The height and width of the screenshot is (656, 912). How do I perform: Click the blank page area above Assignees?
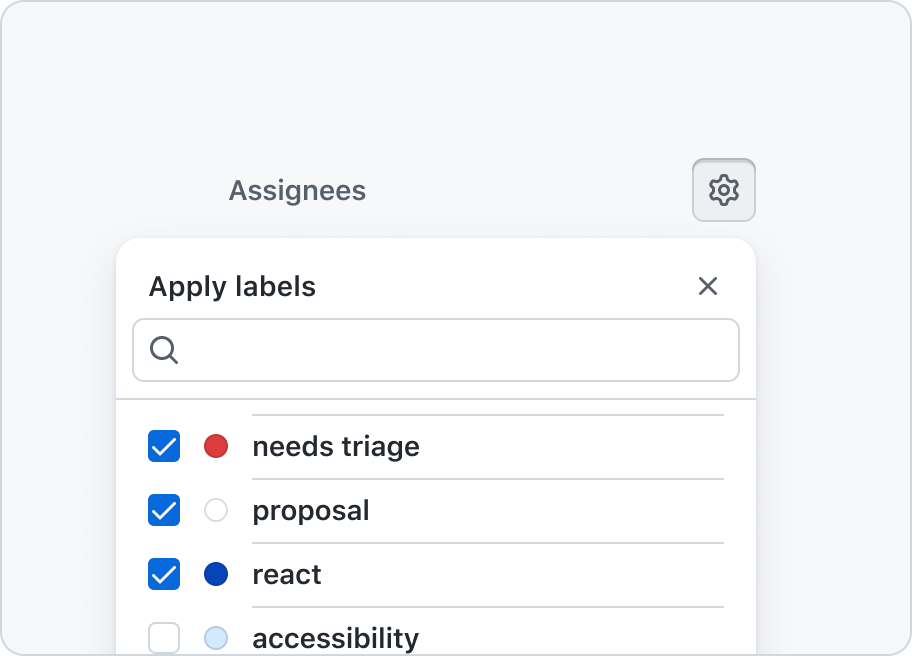point(456,76)
